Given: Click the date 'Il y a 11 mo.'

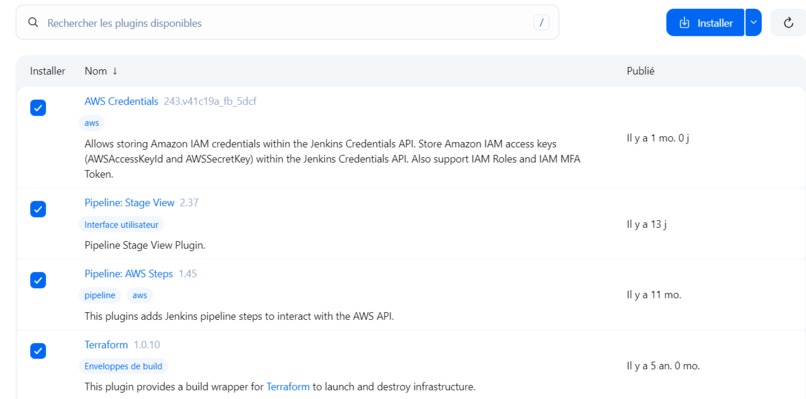Looking at the screenshot, I should 654,295.
